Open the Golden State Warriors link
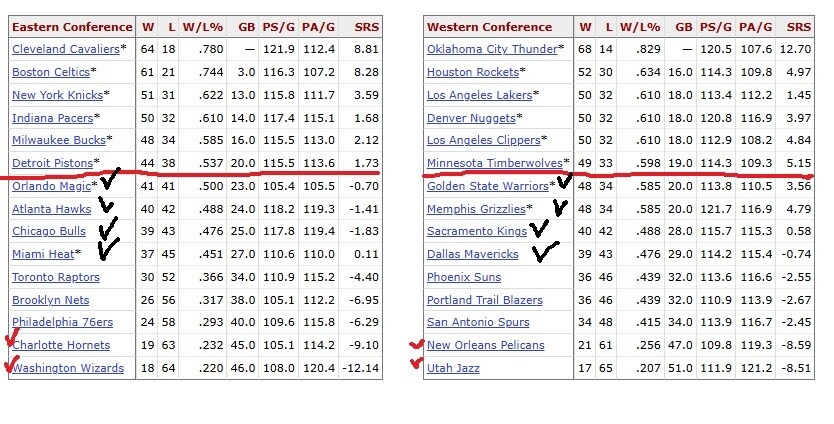The image size is (834, 424). 488,186
